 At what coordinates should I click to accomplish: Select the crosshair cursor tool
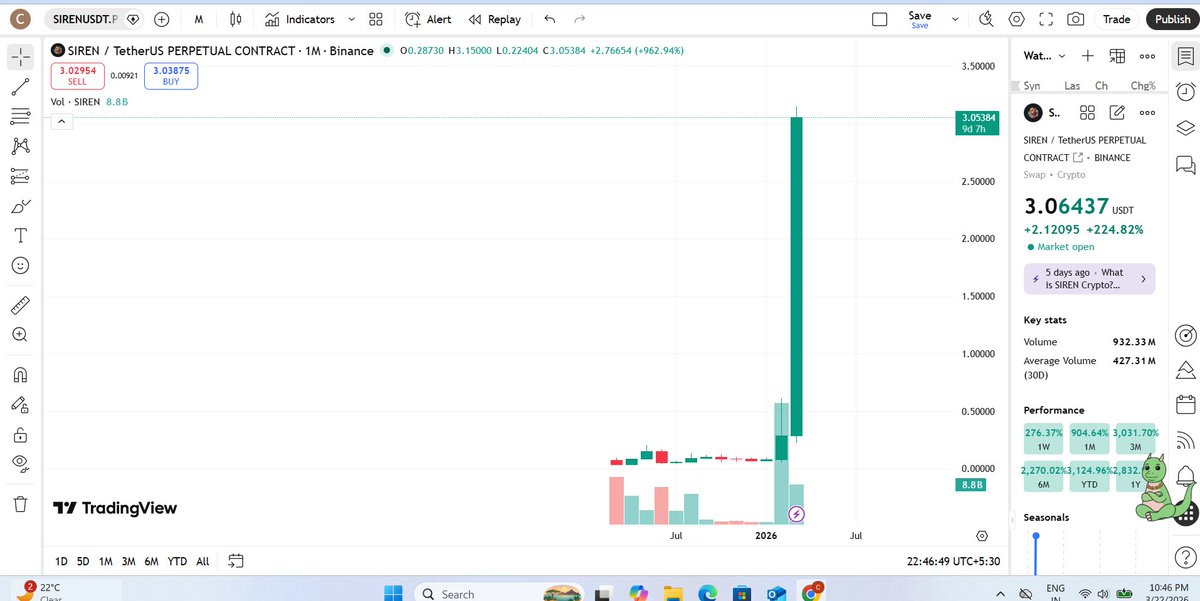click(20, 56)
